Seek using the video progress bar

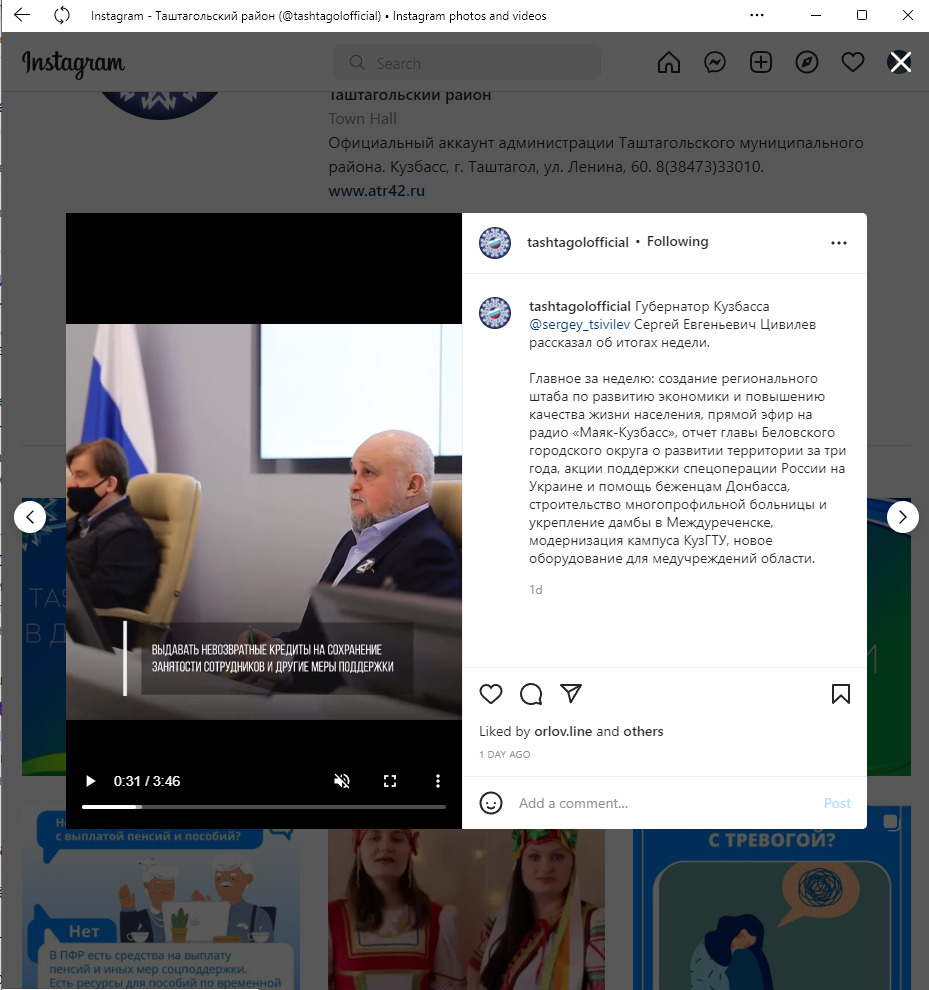[264, 807]
